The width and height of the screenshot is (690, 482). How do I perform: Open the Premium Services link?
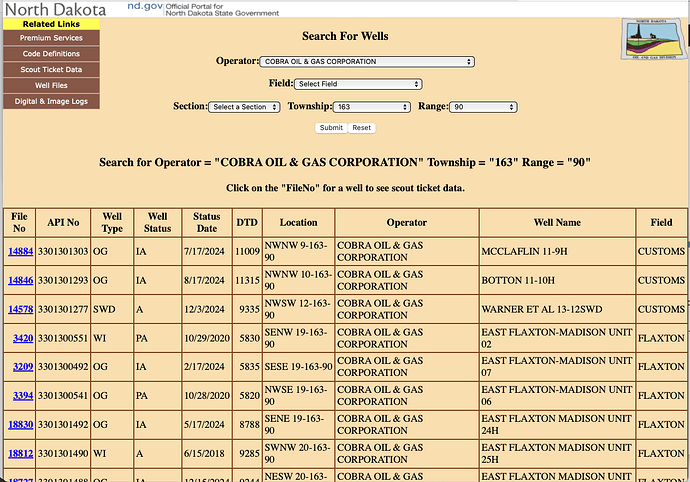51,38
